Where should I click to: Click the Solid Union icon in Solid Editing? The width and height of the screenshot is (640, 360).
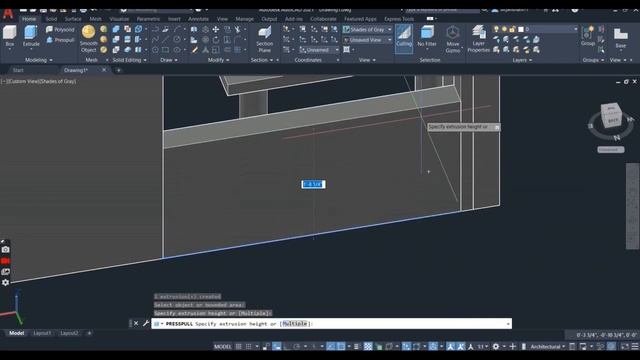(116, 29)
